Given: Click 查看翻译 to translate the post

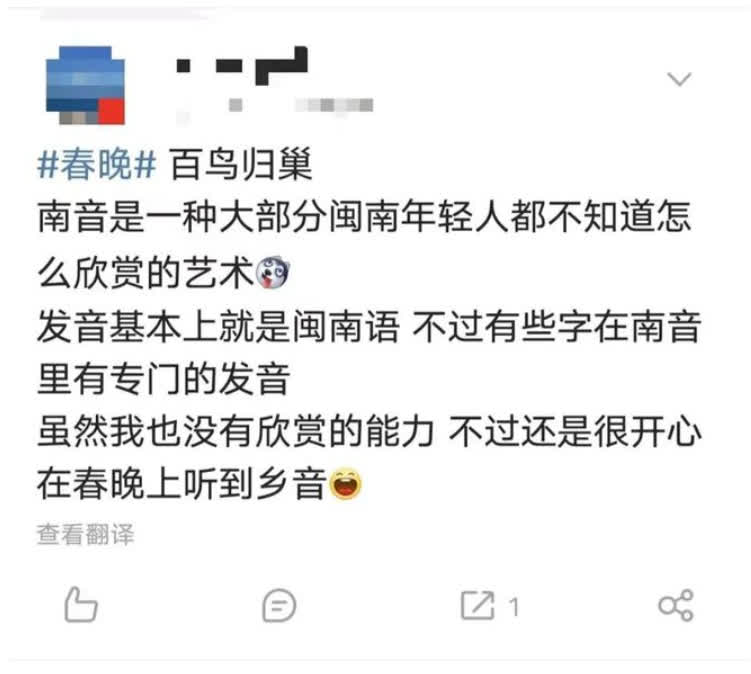Looking at the screenshot, I should coord(86,534).
